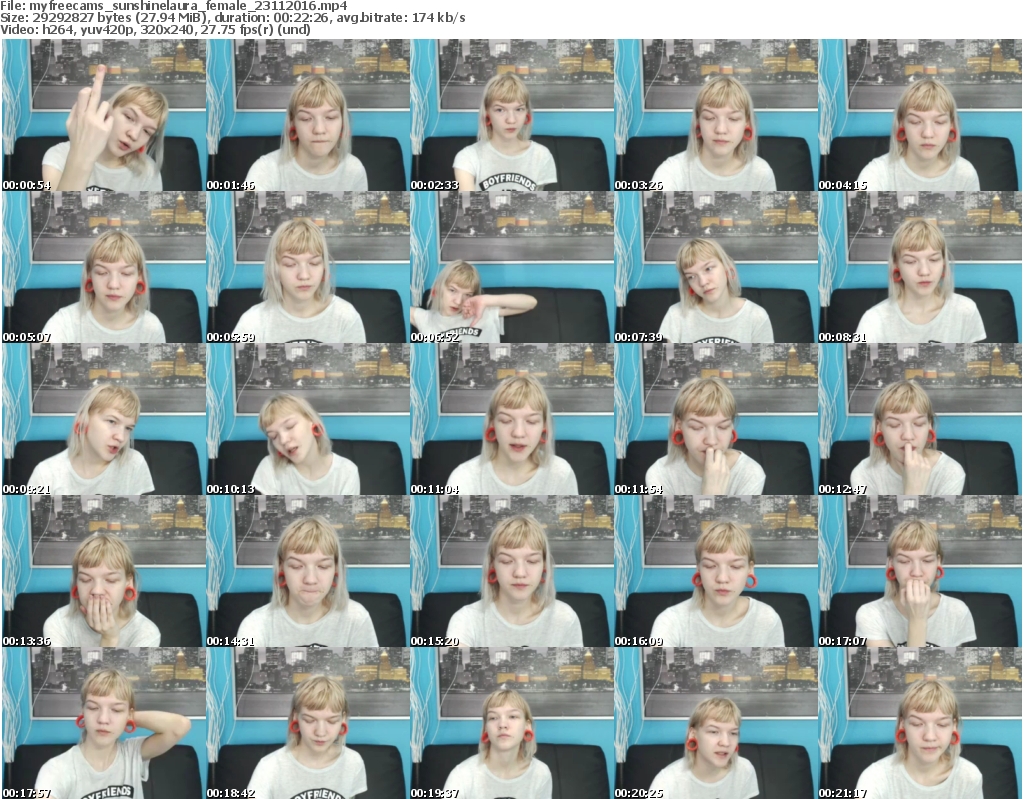Select thumbnail timestamped 00:16:09
Image resolution: width=1024 pixels, height=799 pixels.
(716, 572)
